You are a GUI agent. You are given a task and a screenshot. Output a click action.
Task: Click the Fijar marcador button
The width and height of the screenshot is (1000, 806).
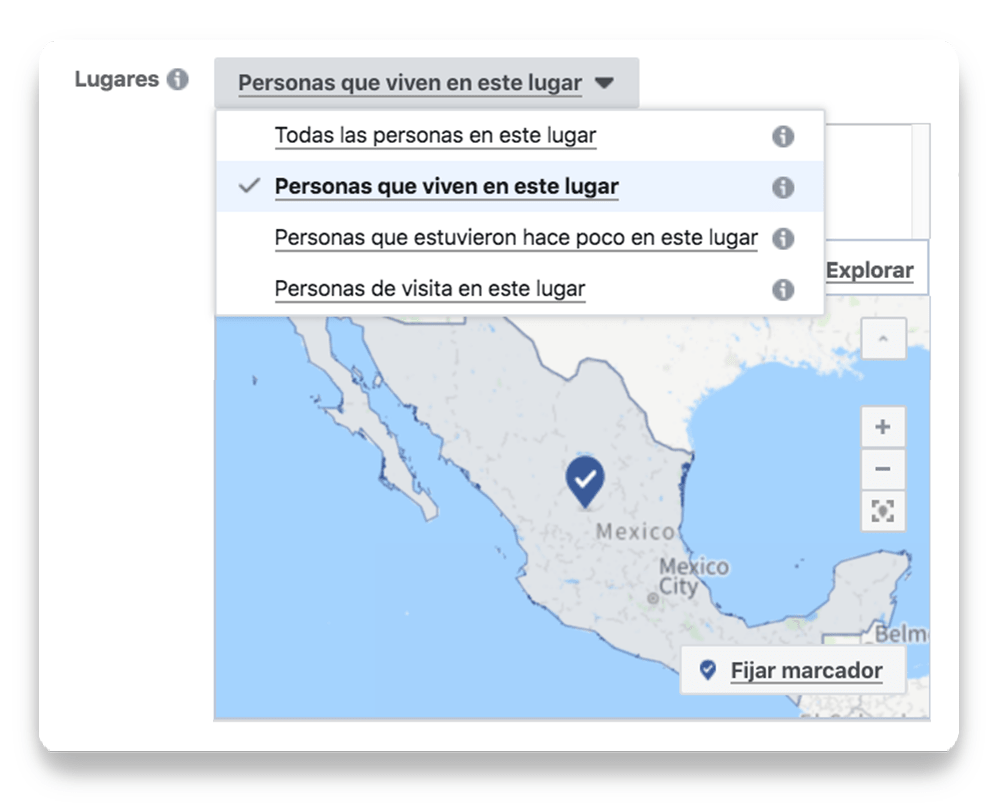coord(793,670)
